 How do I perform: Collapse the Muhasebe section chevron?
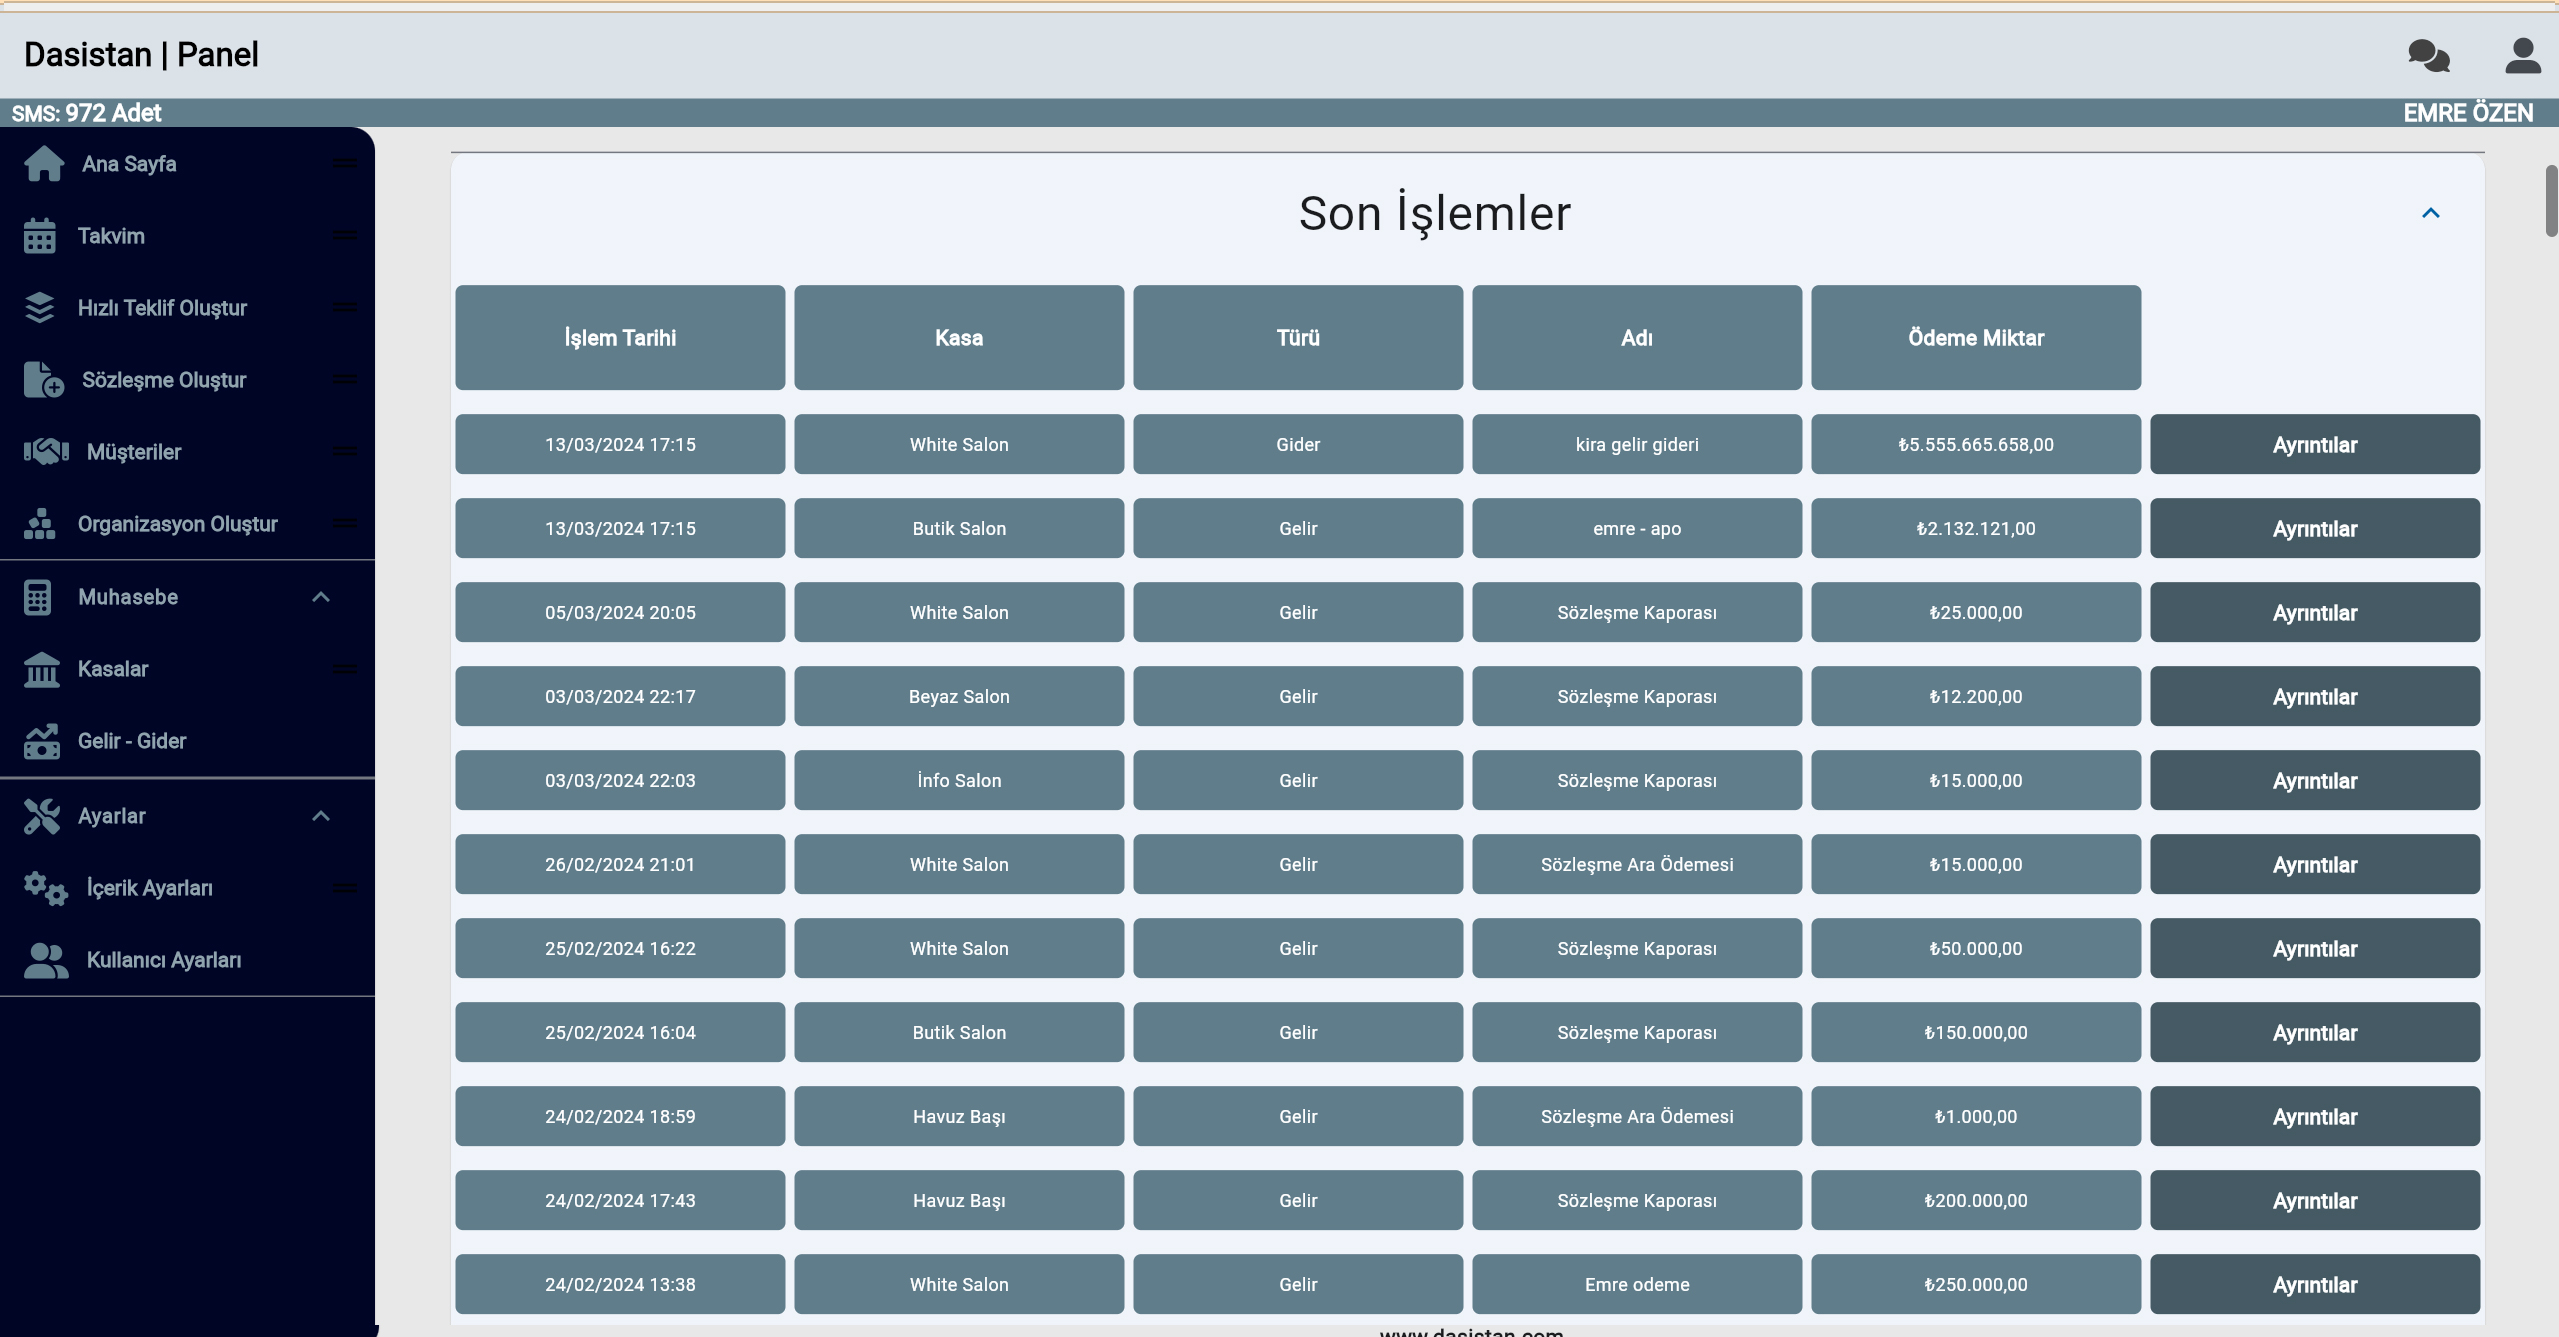point(321,597)
